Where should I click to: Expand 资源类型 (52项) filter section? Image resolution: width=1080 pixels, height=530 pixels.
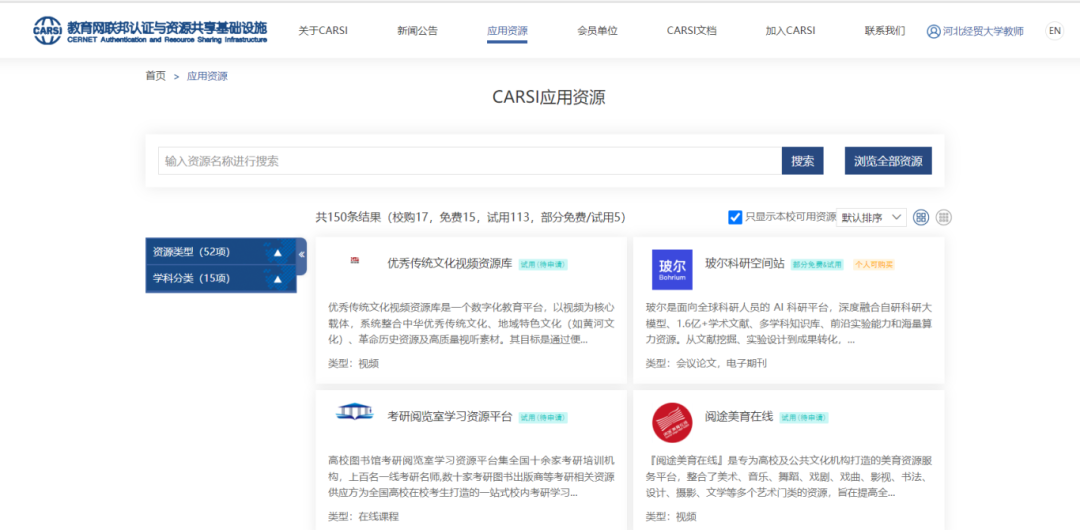coord(277,252)
